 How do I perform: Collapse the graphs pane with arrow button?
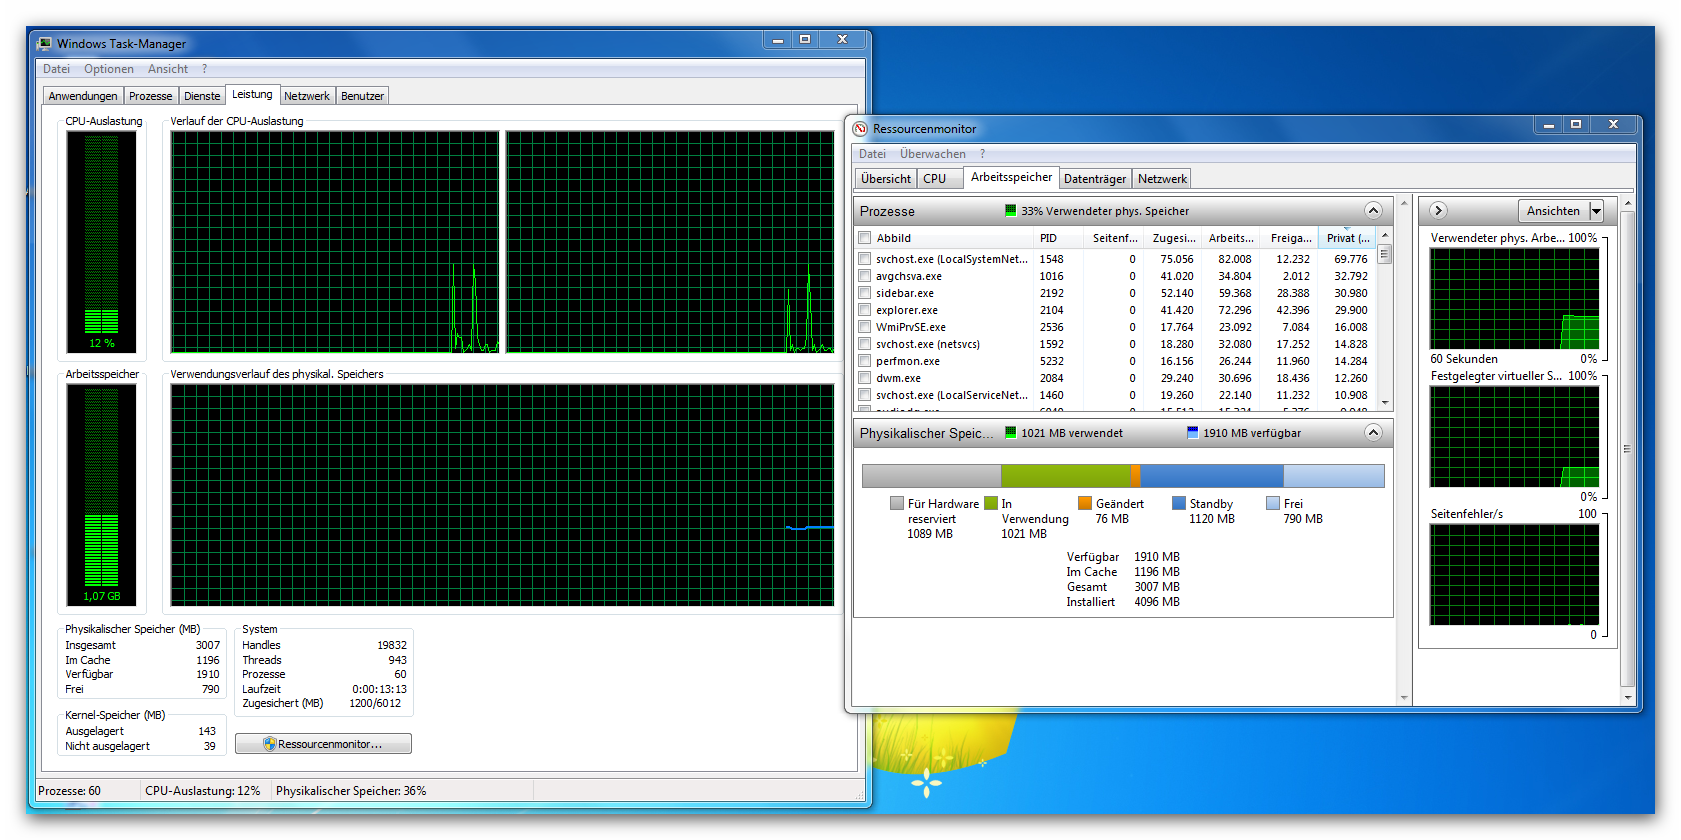pos(1438,210)
